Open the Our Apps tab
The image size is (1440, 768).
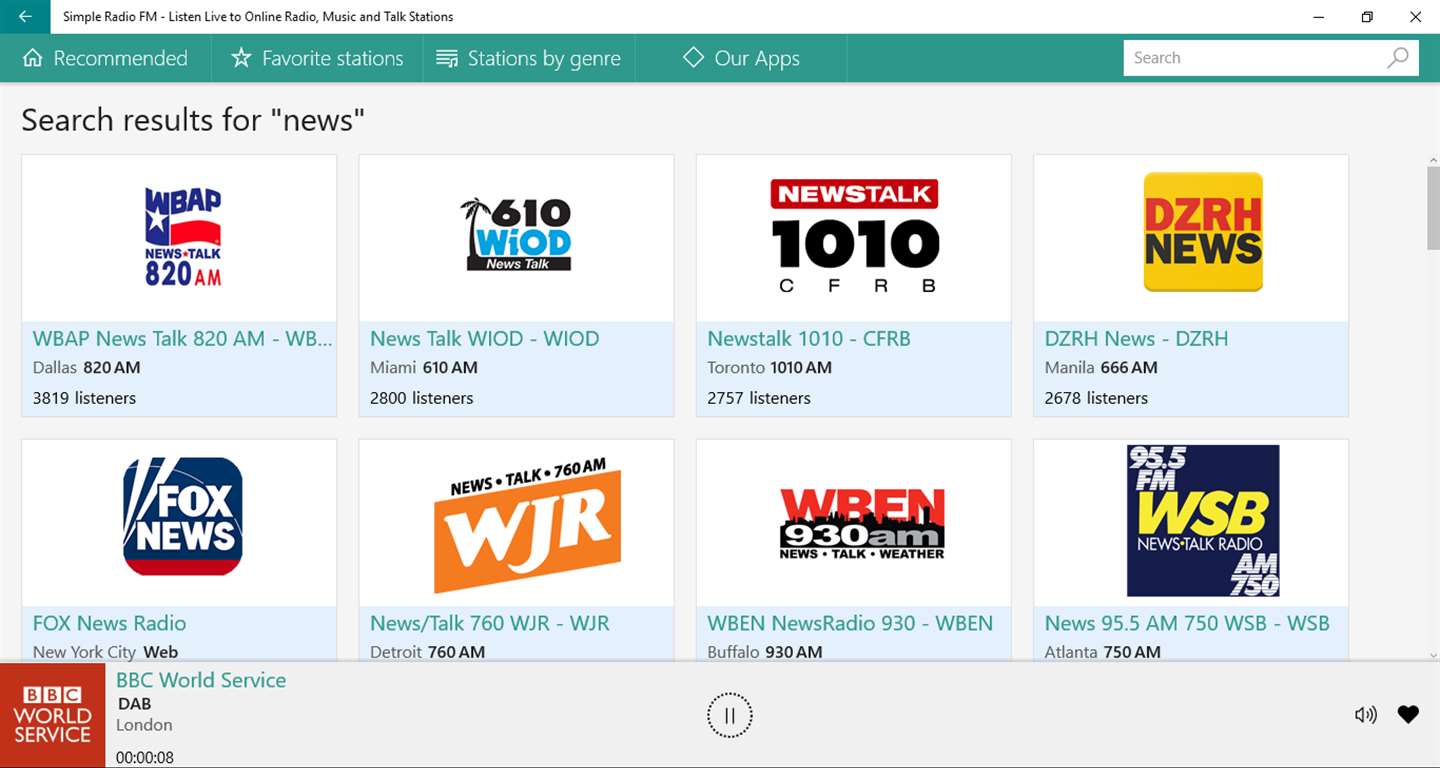(741, 58)
